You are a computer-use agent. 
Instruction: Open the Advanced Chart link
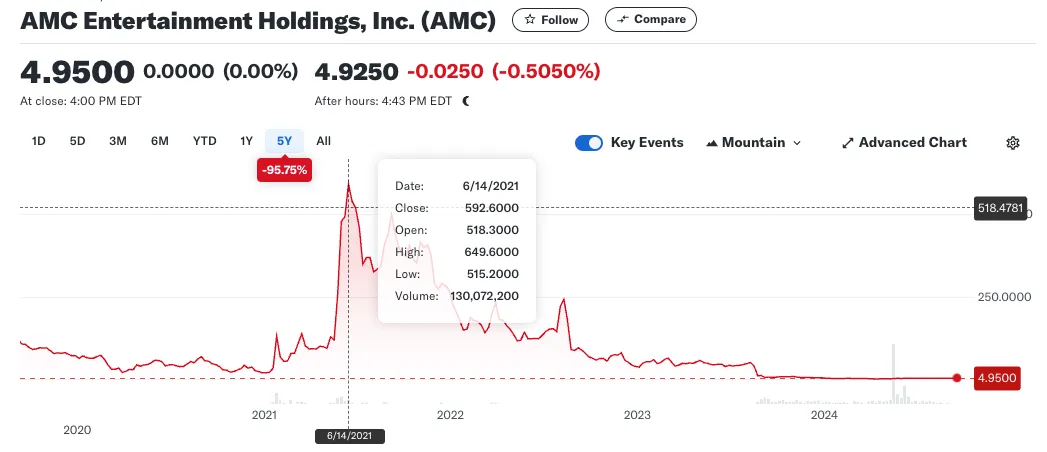pos(905,143)
